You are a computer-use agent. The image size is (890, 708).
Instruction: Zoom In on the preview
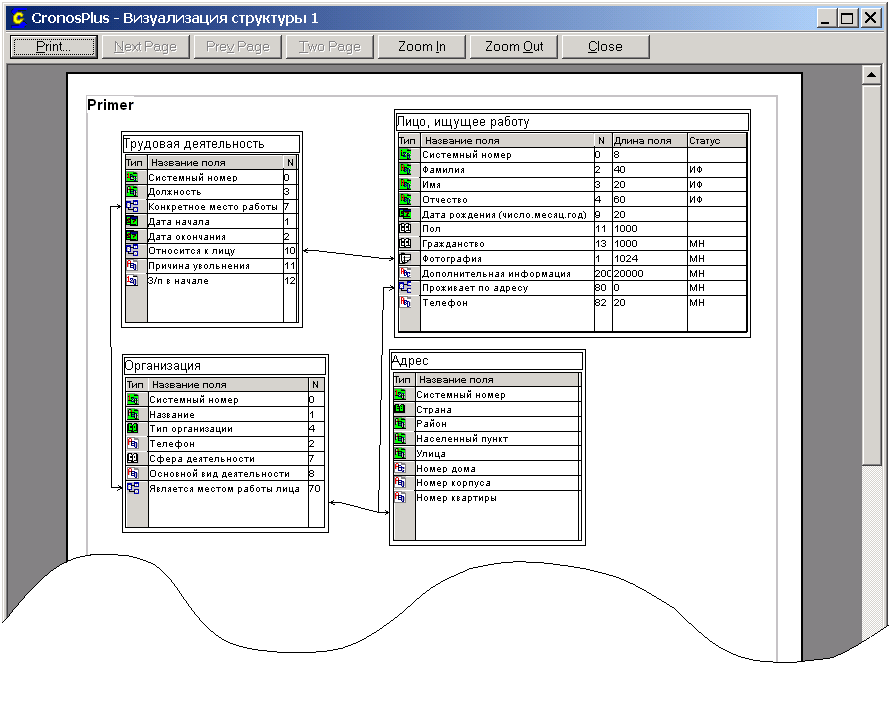coord(422,47)
